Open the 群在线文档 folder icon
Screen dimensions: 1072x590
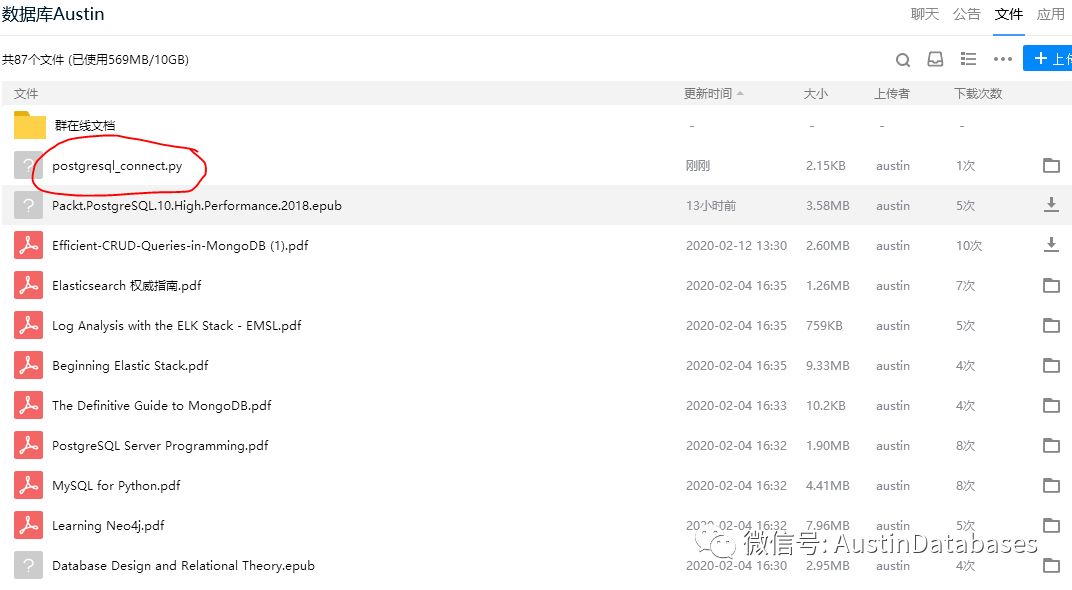29,125
